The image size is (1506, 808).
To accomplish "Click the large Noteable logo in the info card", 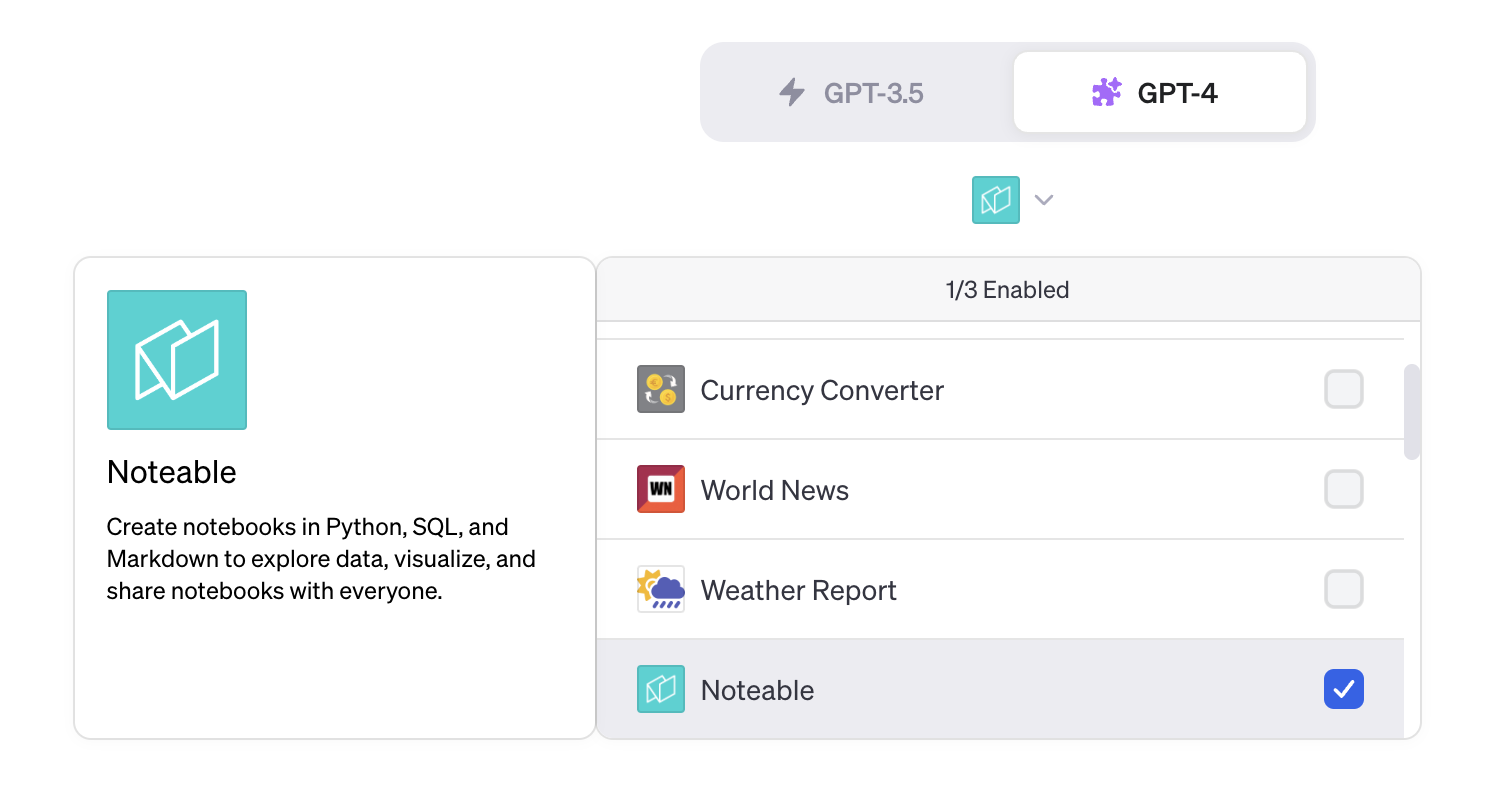I will click(x=177, y=360).
